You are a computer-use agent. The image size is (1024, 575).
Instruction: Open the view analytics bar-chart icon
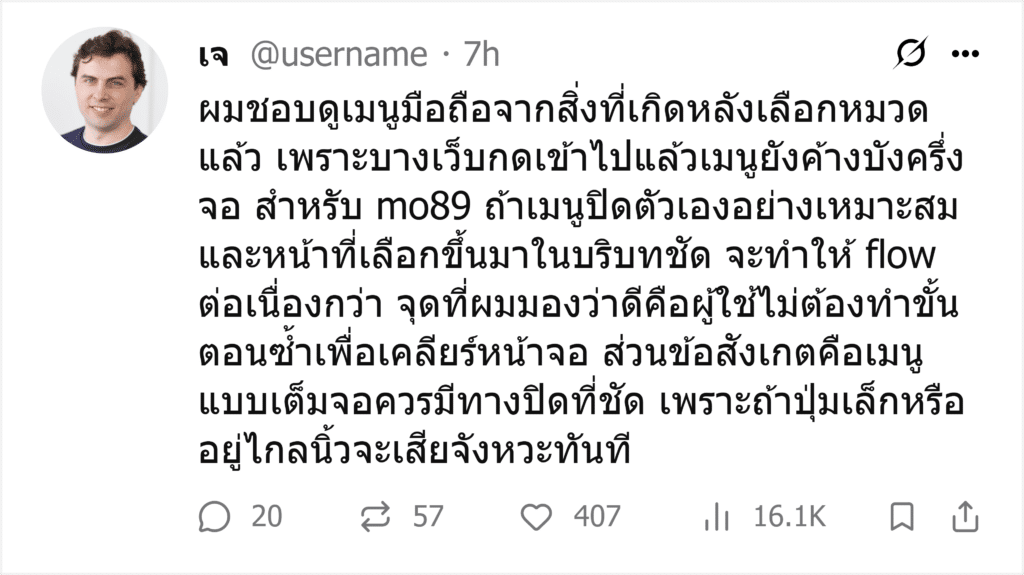716,517
